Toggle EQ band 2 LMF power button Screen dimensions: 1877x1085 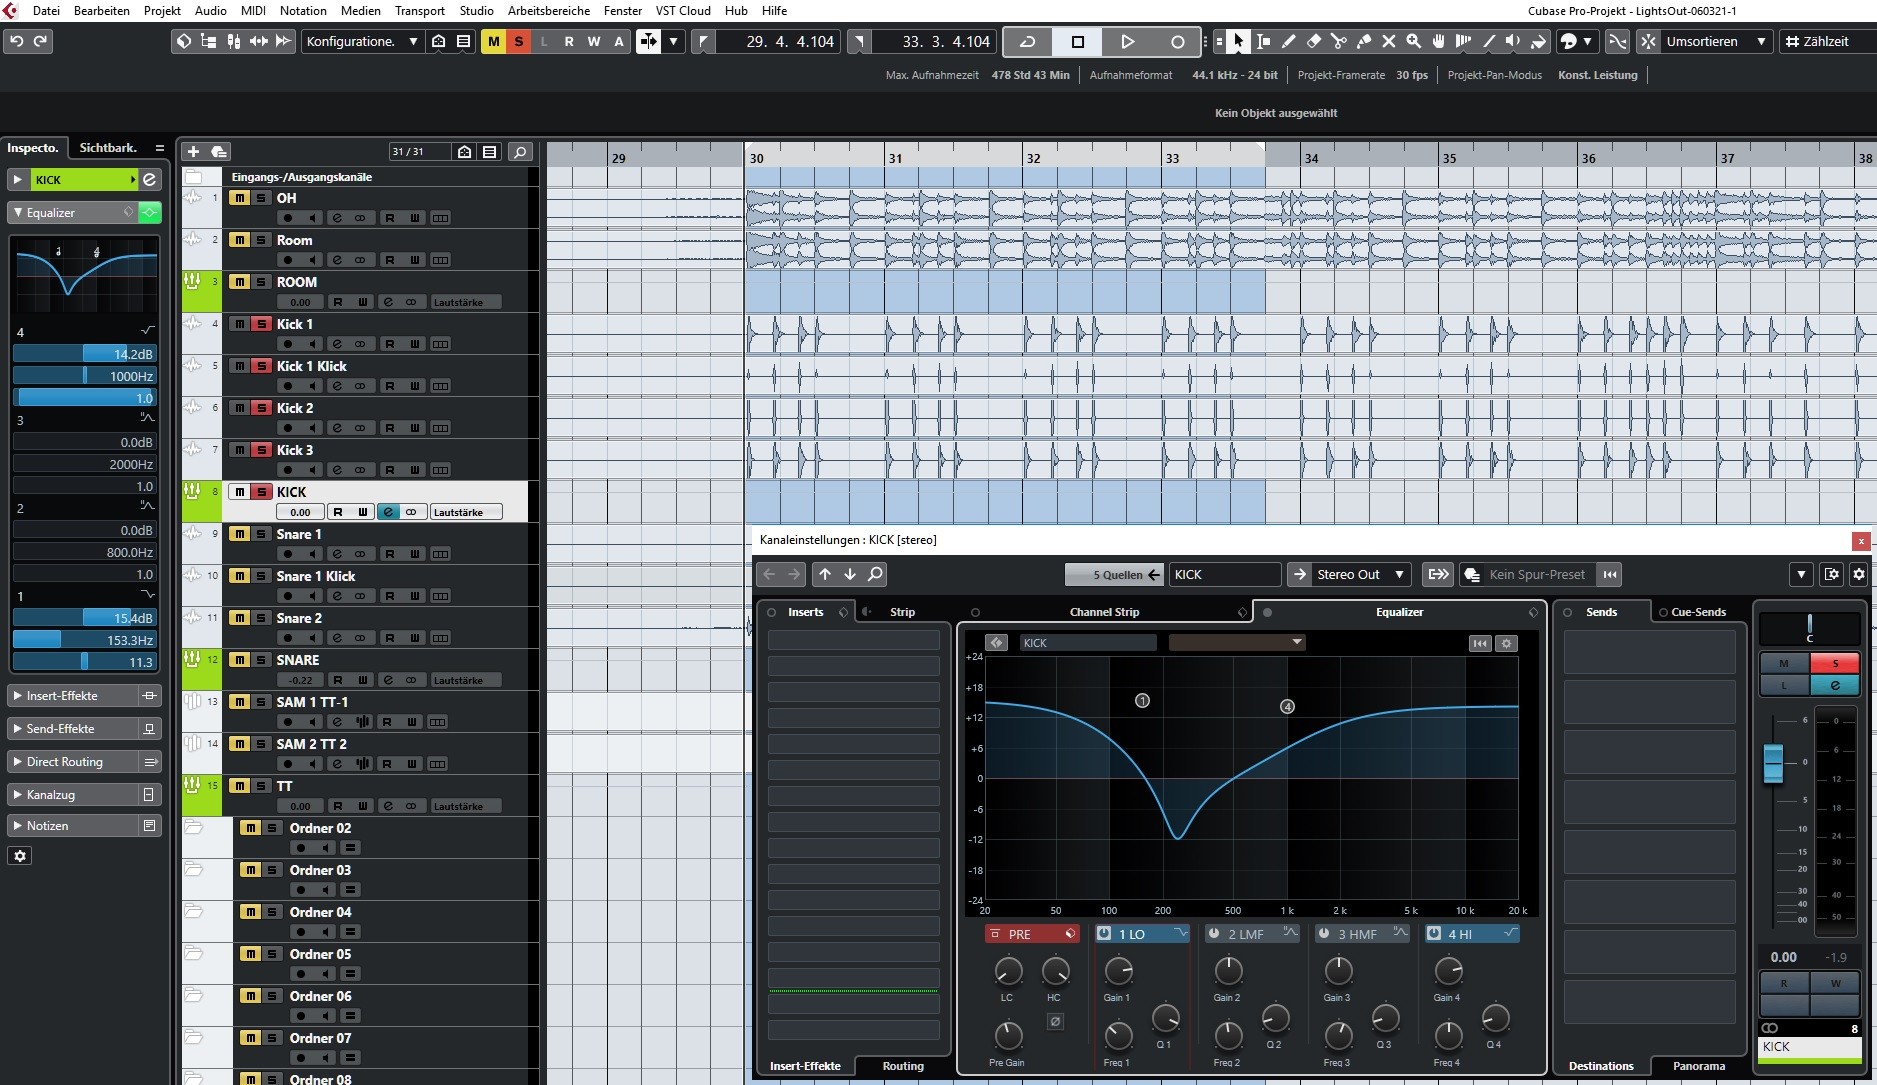(x=1214, y=933)
